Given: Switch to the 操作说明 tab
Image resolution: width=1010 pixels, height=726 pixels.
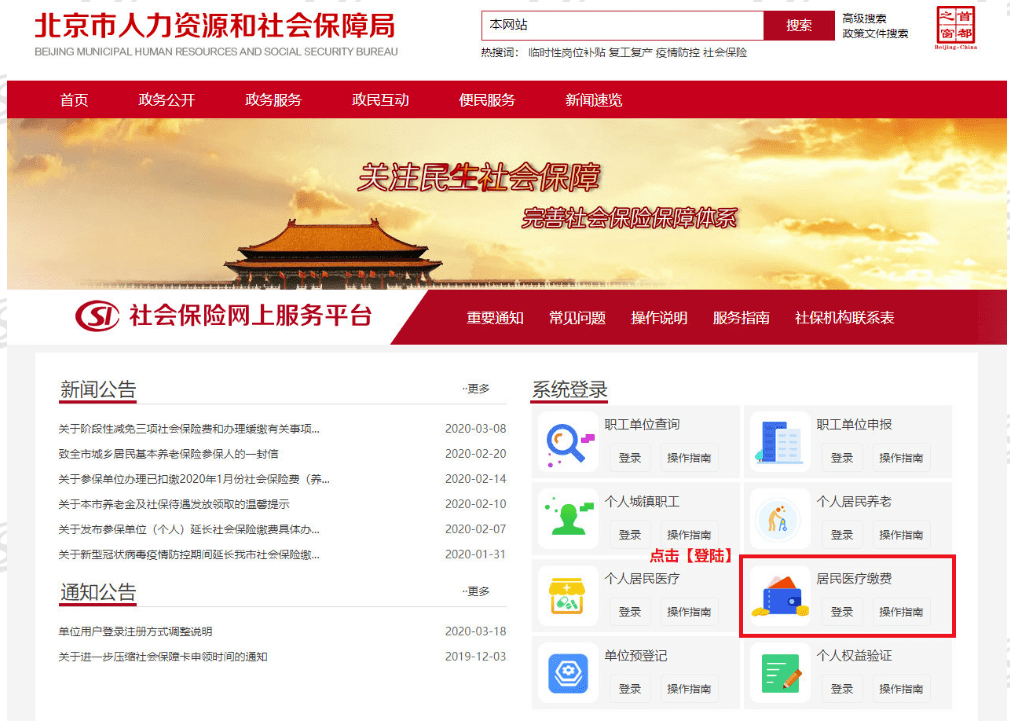Looking at the screenshot, I should coord(659,318).
